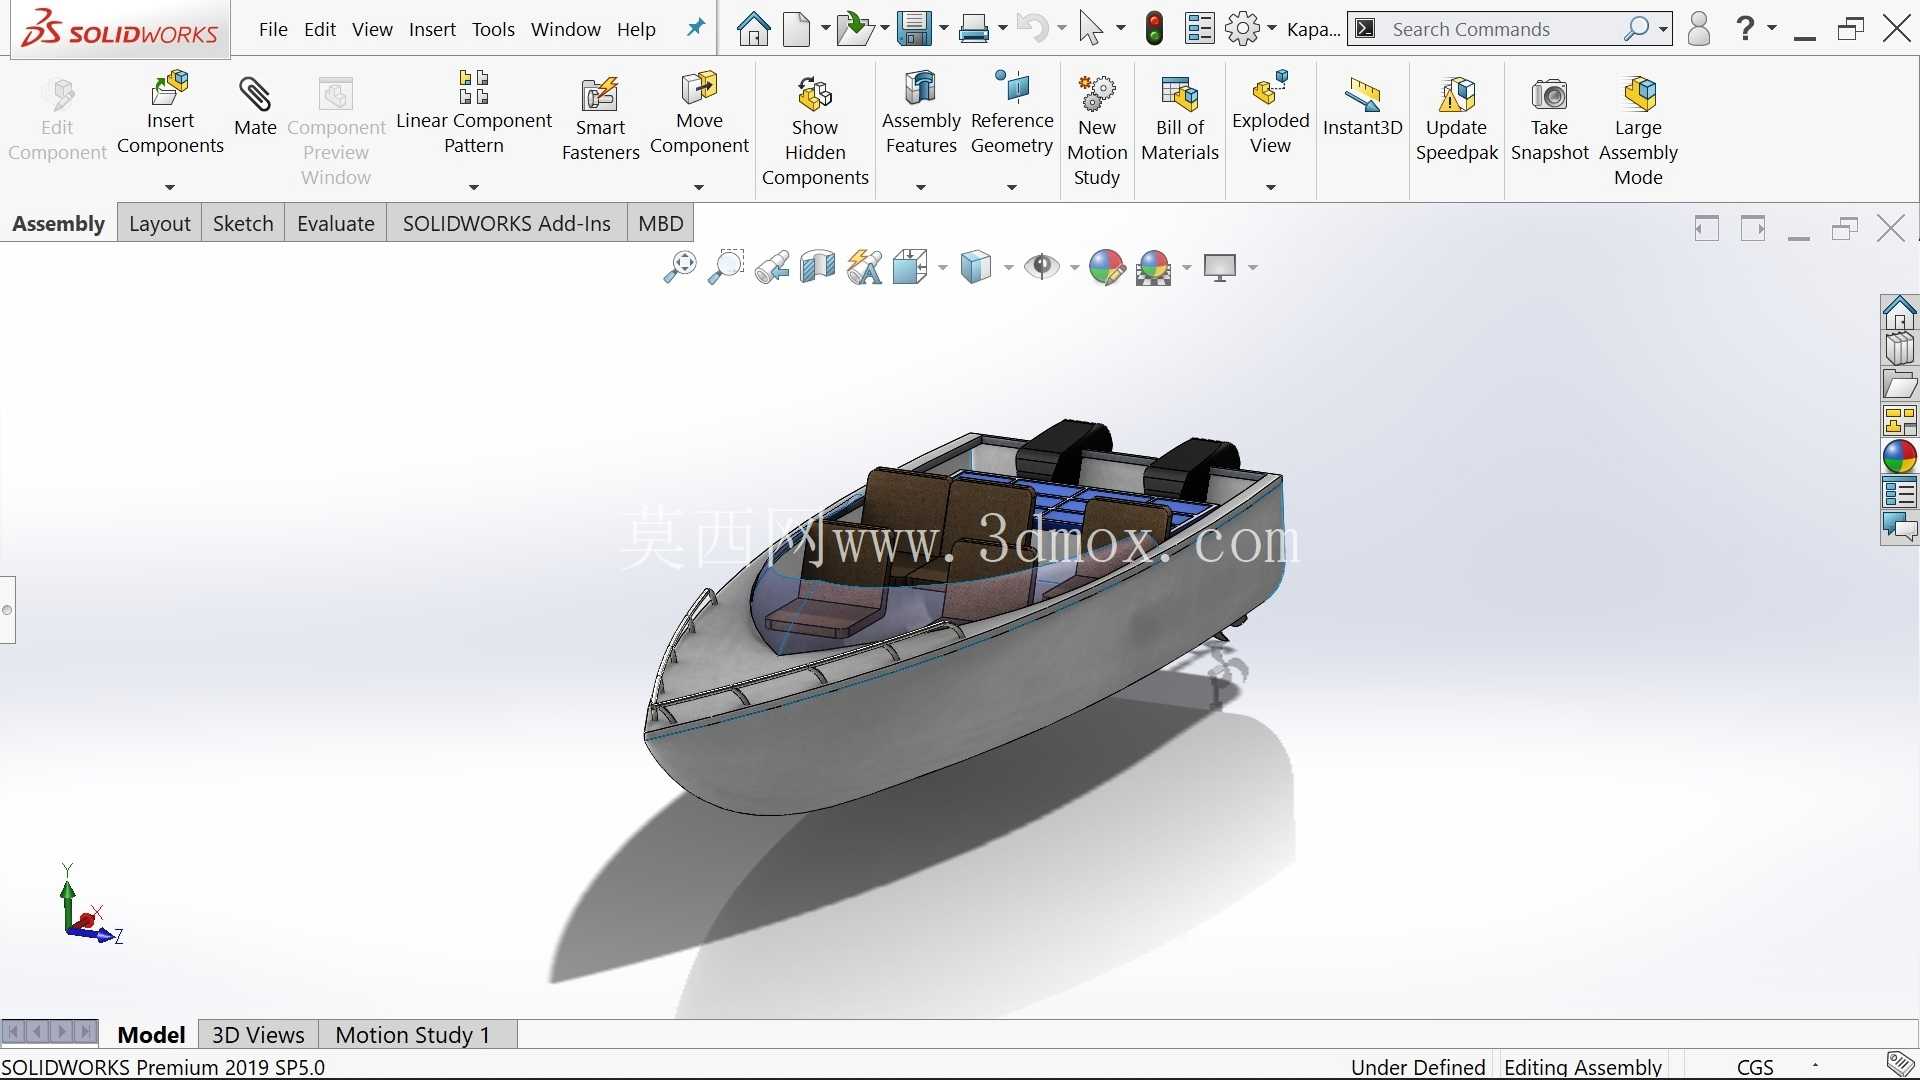Viewport: 1920px width, 1080px height.
Task: Switch to SOLIDWORKS Add-Ins tab
Action: click(x=507, y=223)
